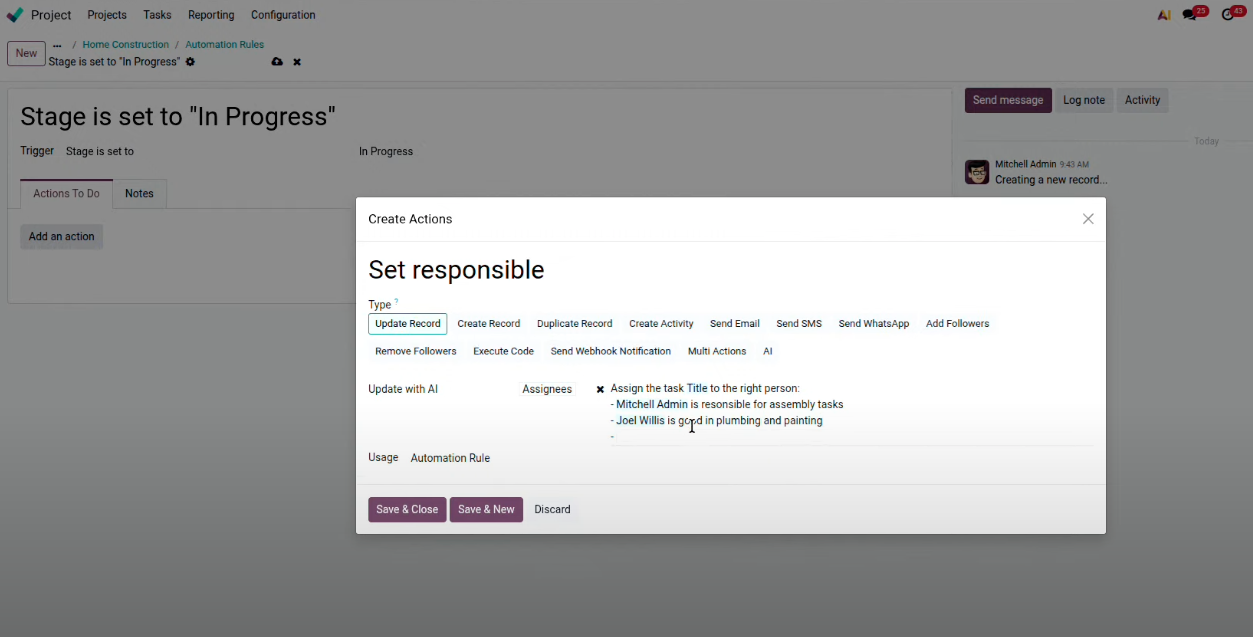Click the Set responsible action name field
This screenshot has height=637, width=1253.
tap(456, 270)
